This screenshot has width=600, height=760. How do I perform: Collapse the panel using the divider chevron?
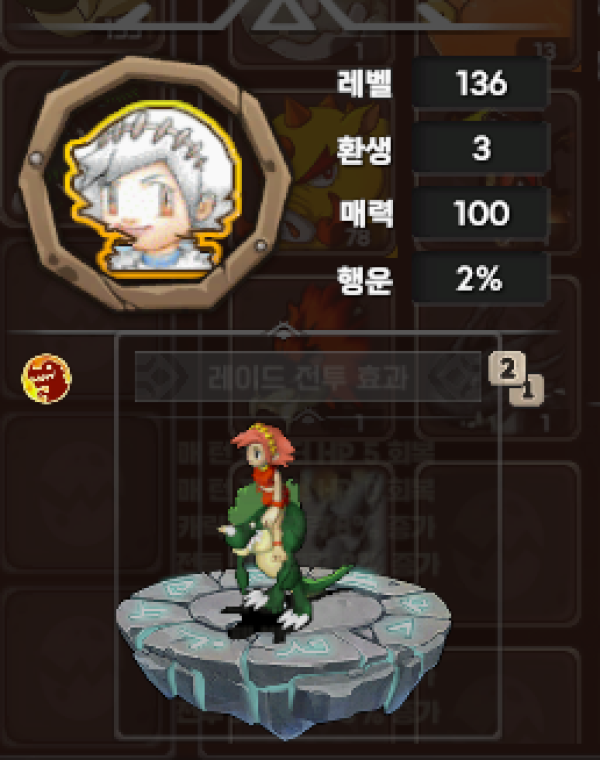point(284,331)
